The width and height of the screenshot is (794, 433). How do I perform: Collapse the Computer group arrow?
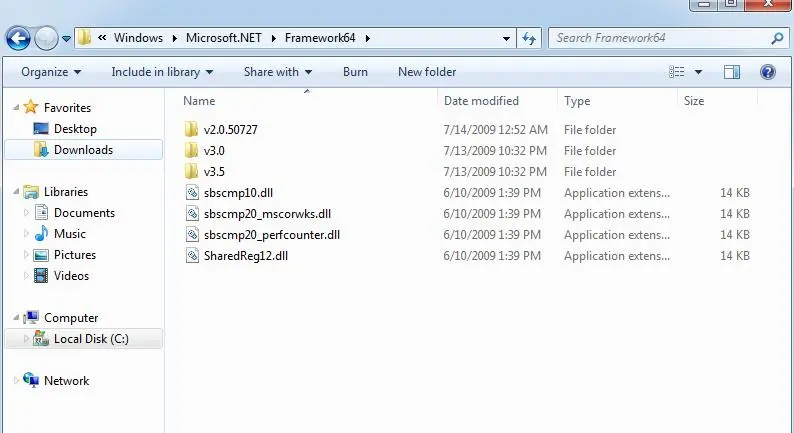[x=16, y=318]
